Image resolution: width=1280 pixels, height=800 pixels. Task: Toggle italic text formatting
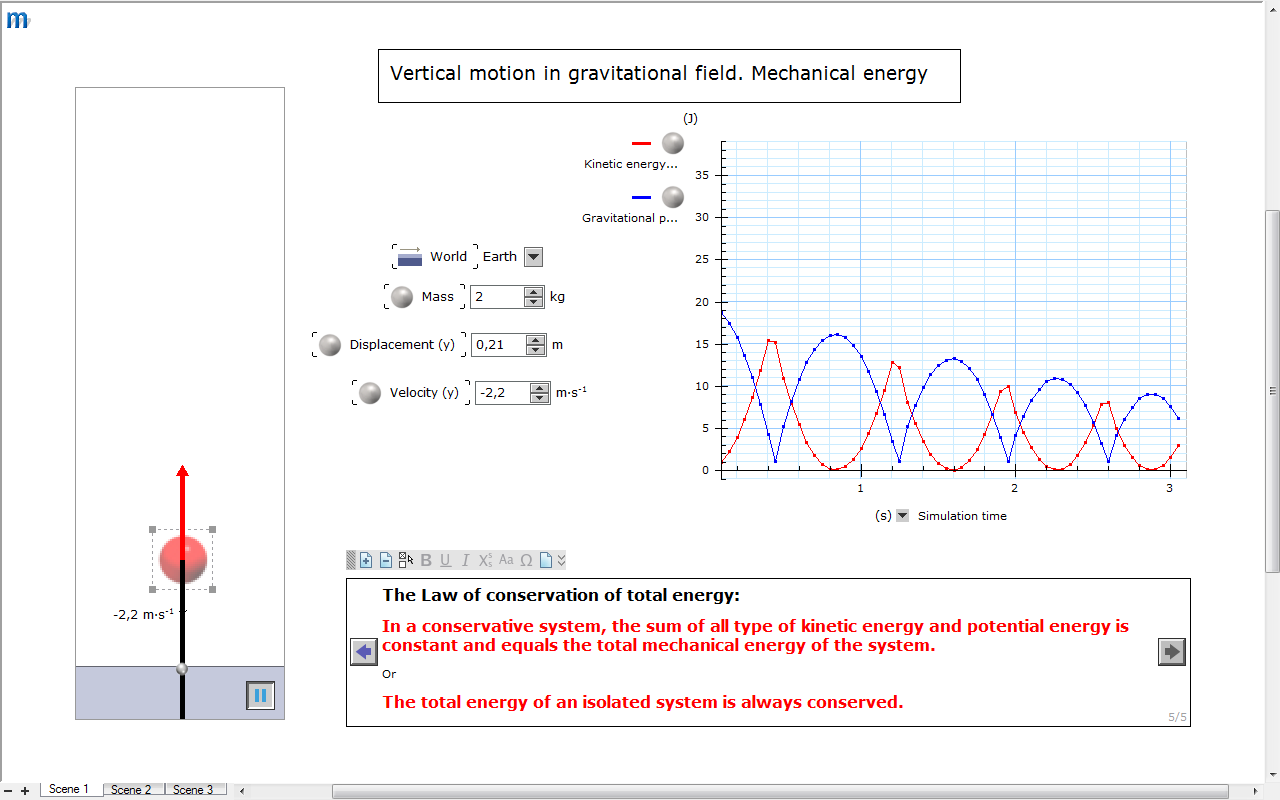tap(465, 560)
